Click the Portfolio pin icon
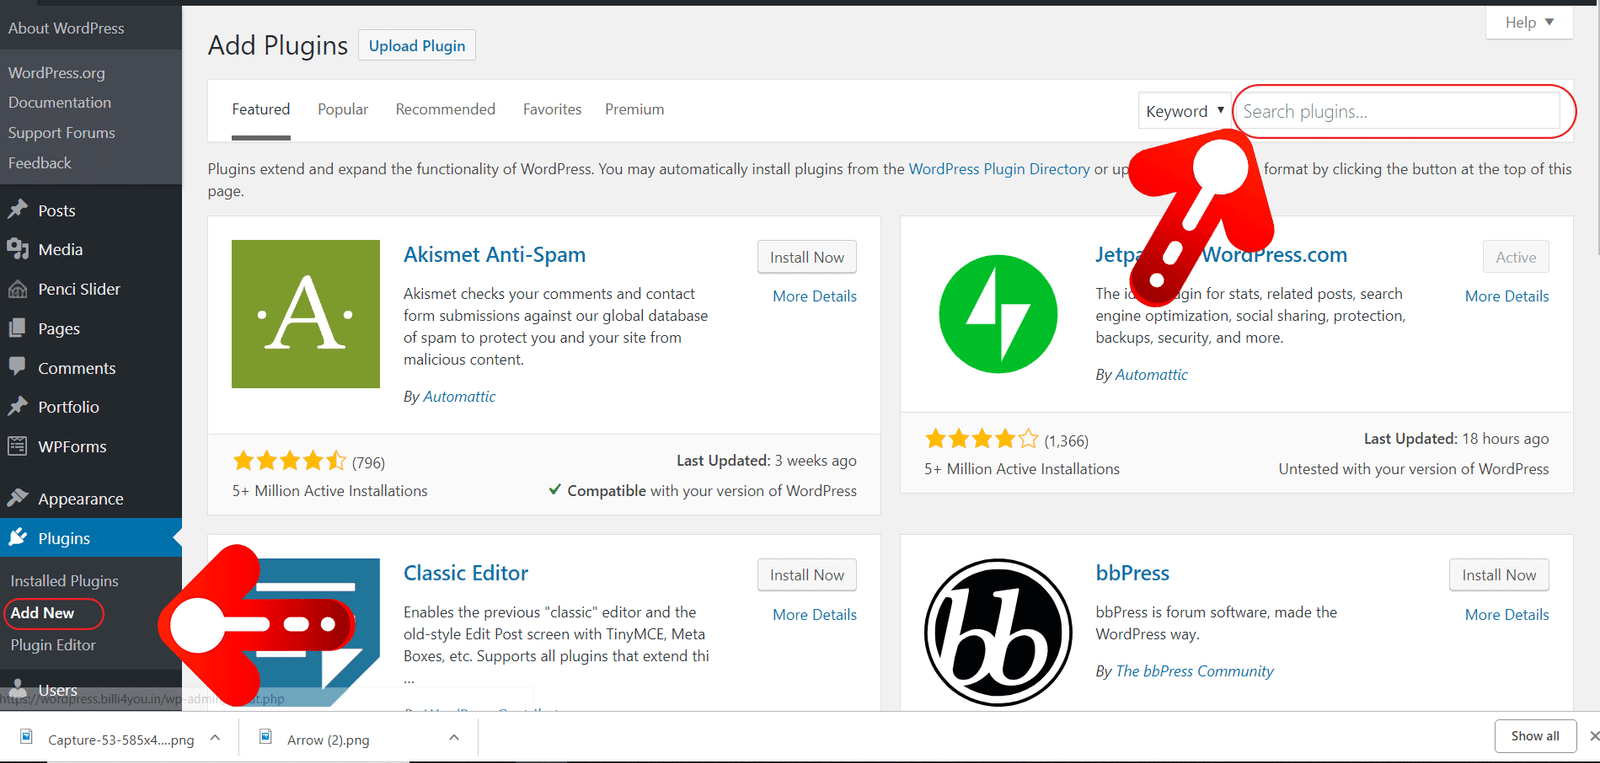Image resolution: width=1600 pixels, height=763 pixels. point(17,407)
